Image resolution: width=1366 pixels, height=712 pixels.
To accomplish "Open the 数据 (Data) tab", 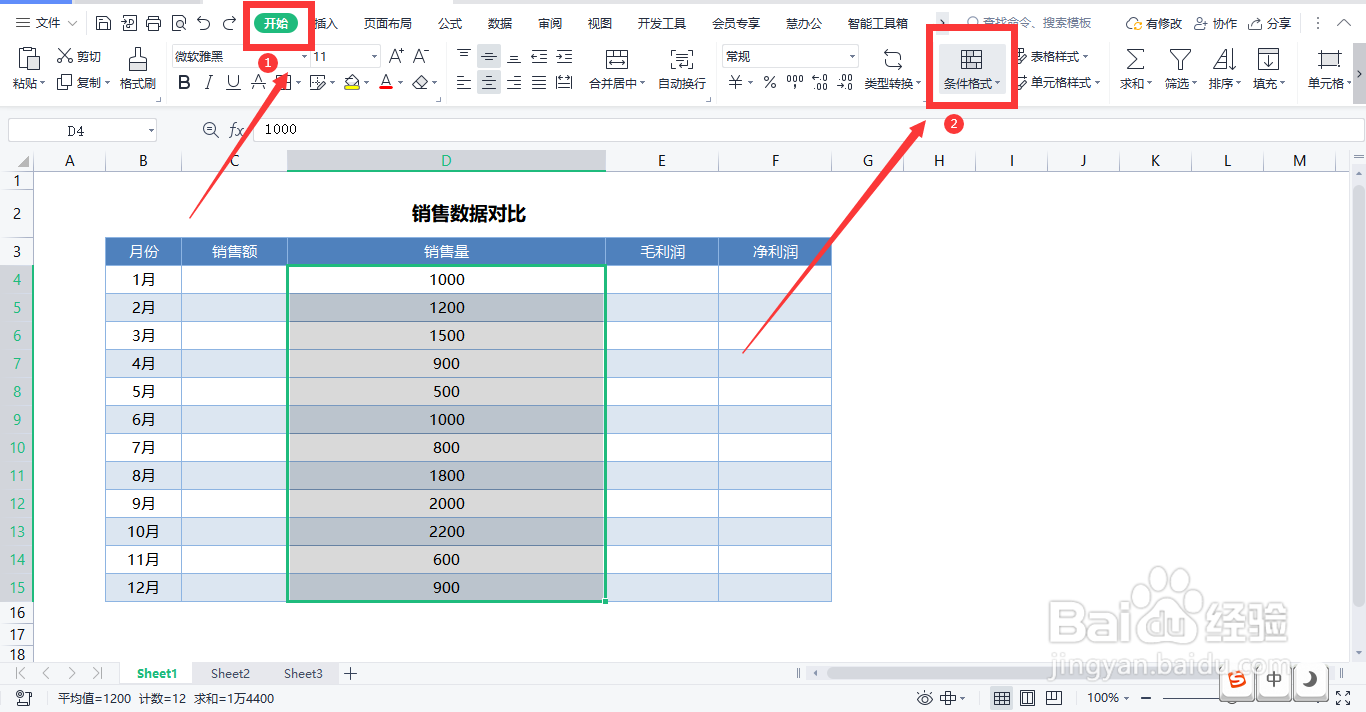I will [500, 23].
